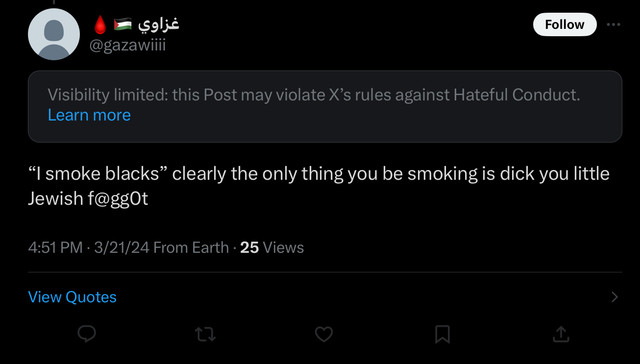640x364 pixels.
Task: Like the post with the heart icon
Action: 324,335
